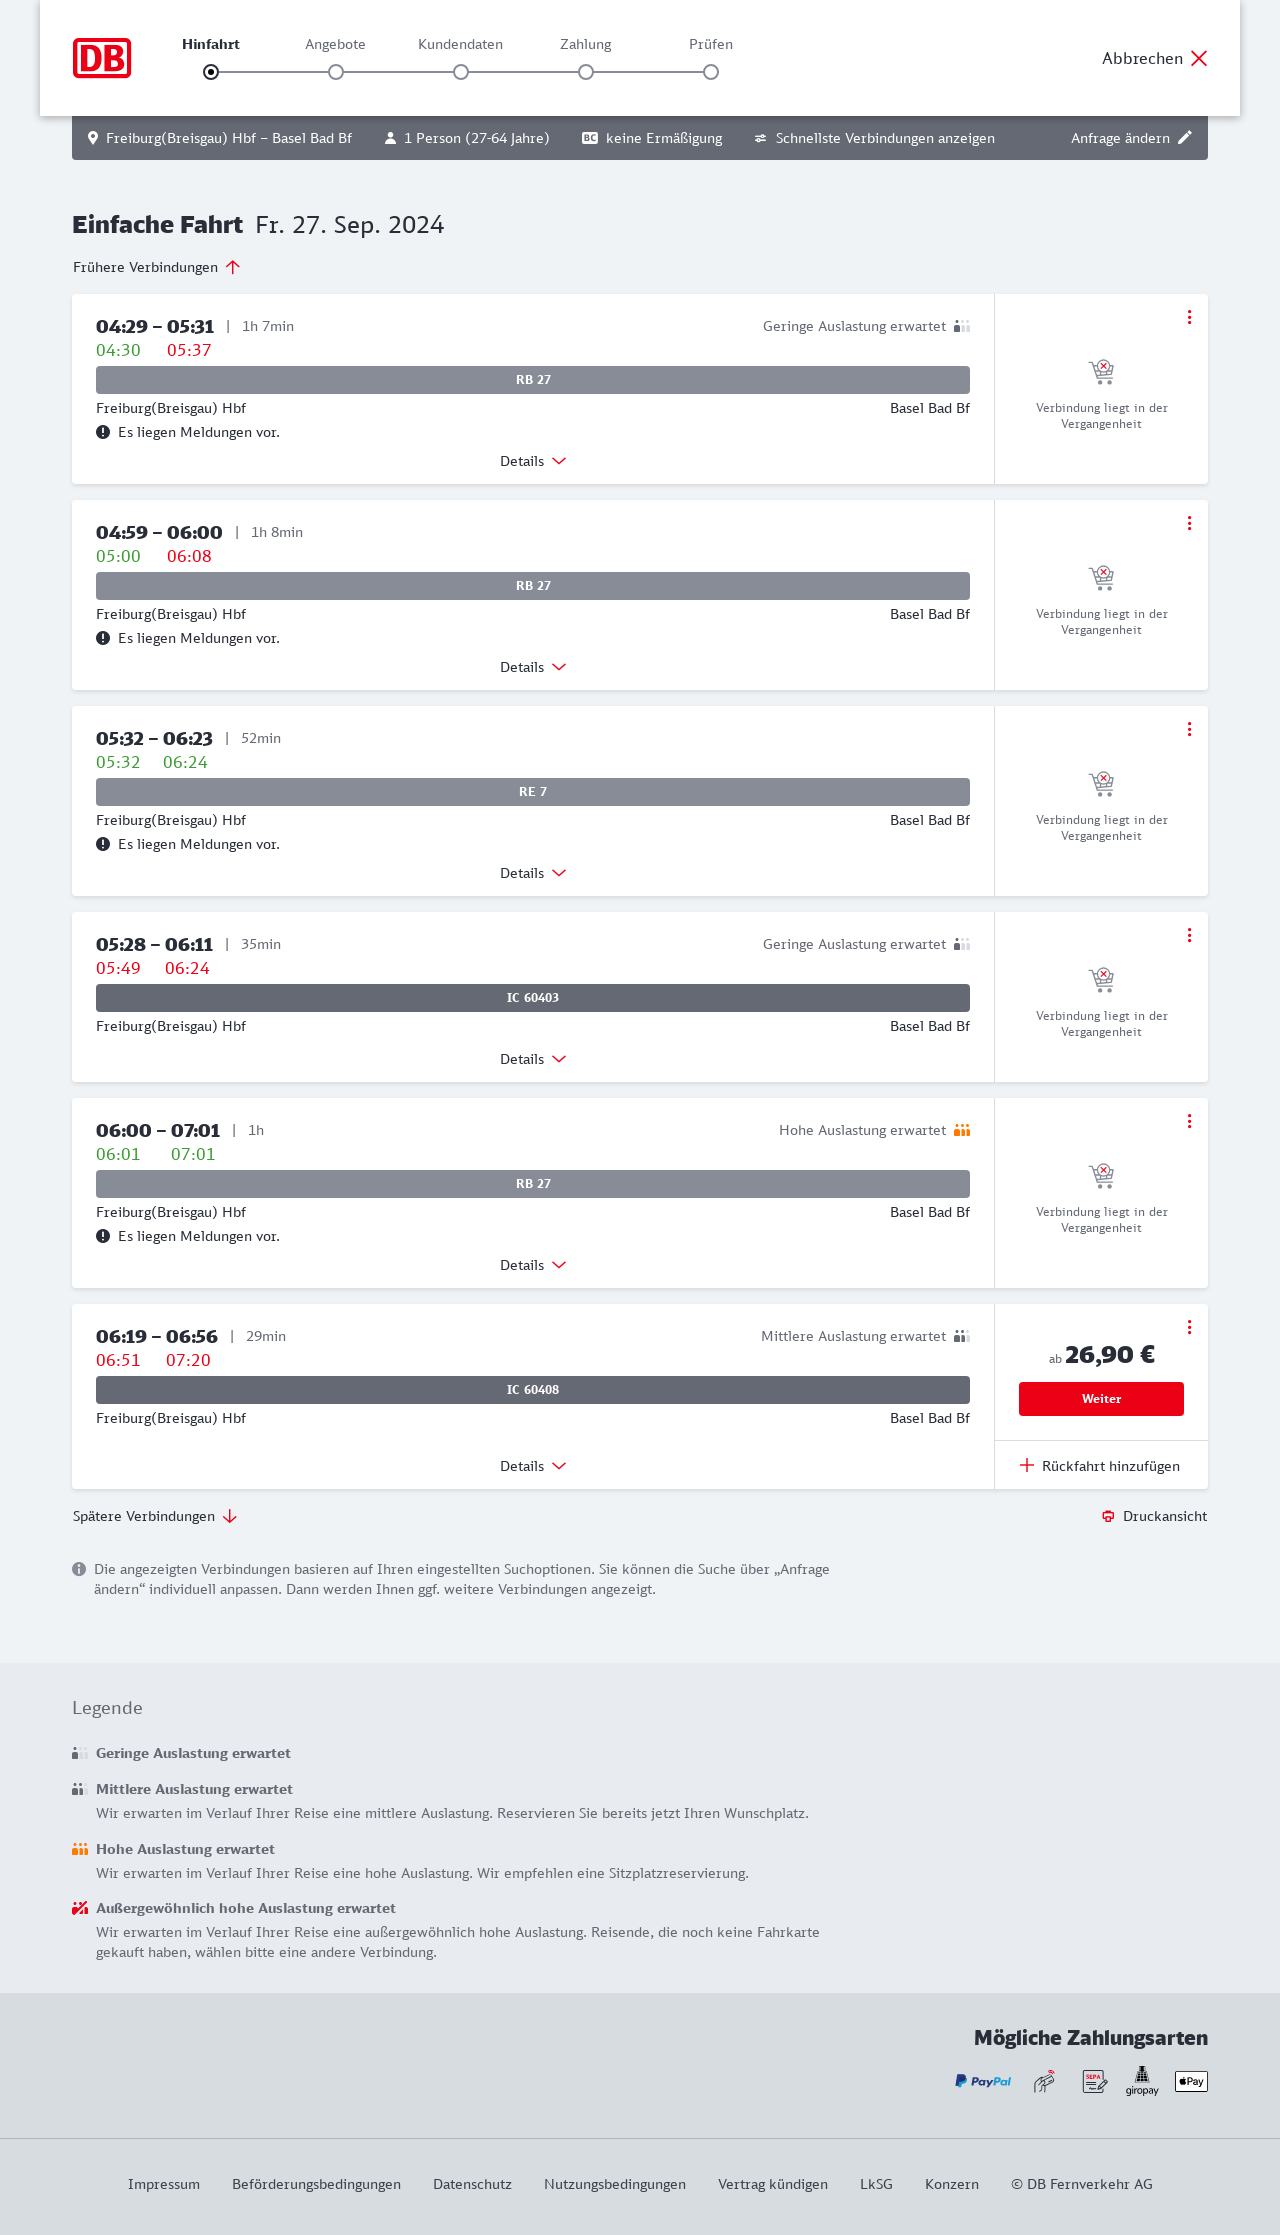Click the Abbrechen close icon

tap(1199, 58)
